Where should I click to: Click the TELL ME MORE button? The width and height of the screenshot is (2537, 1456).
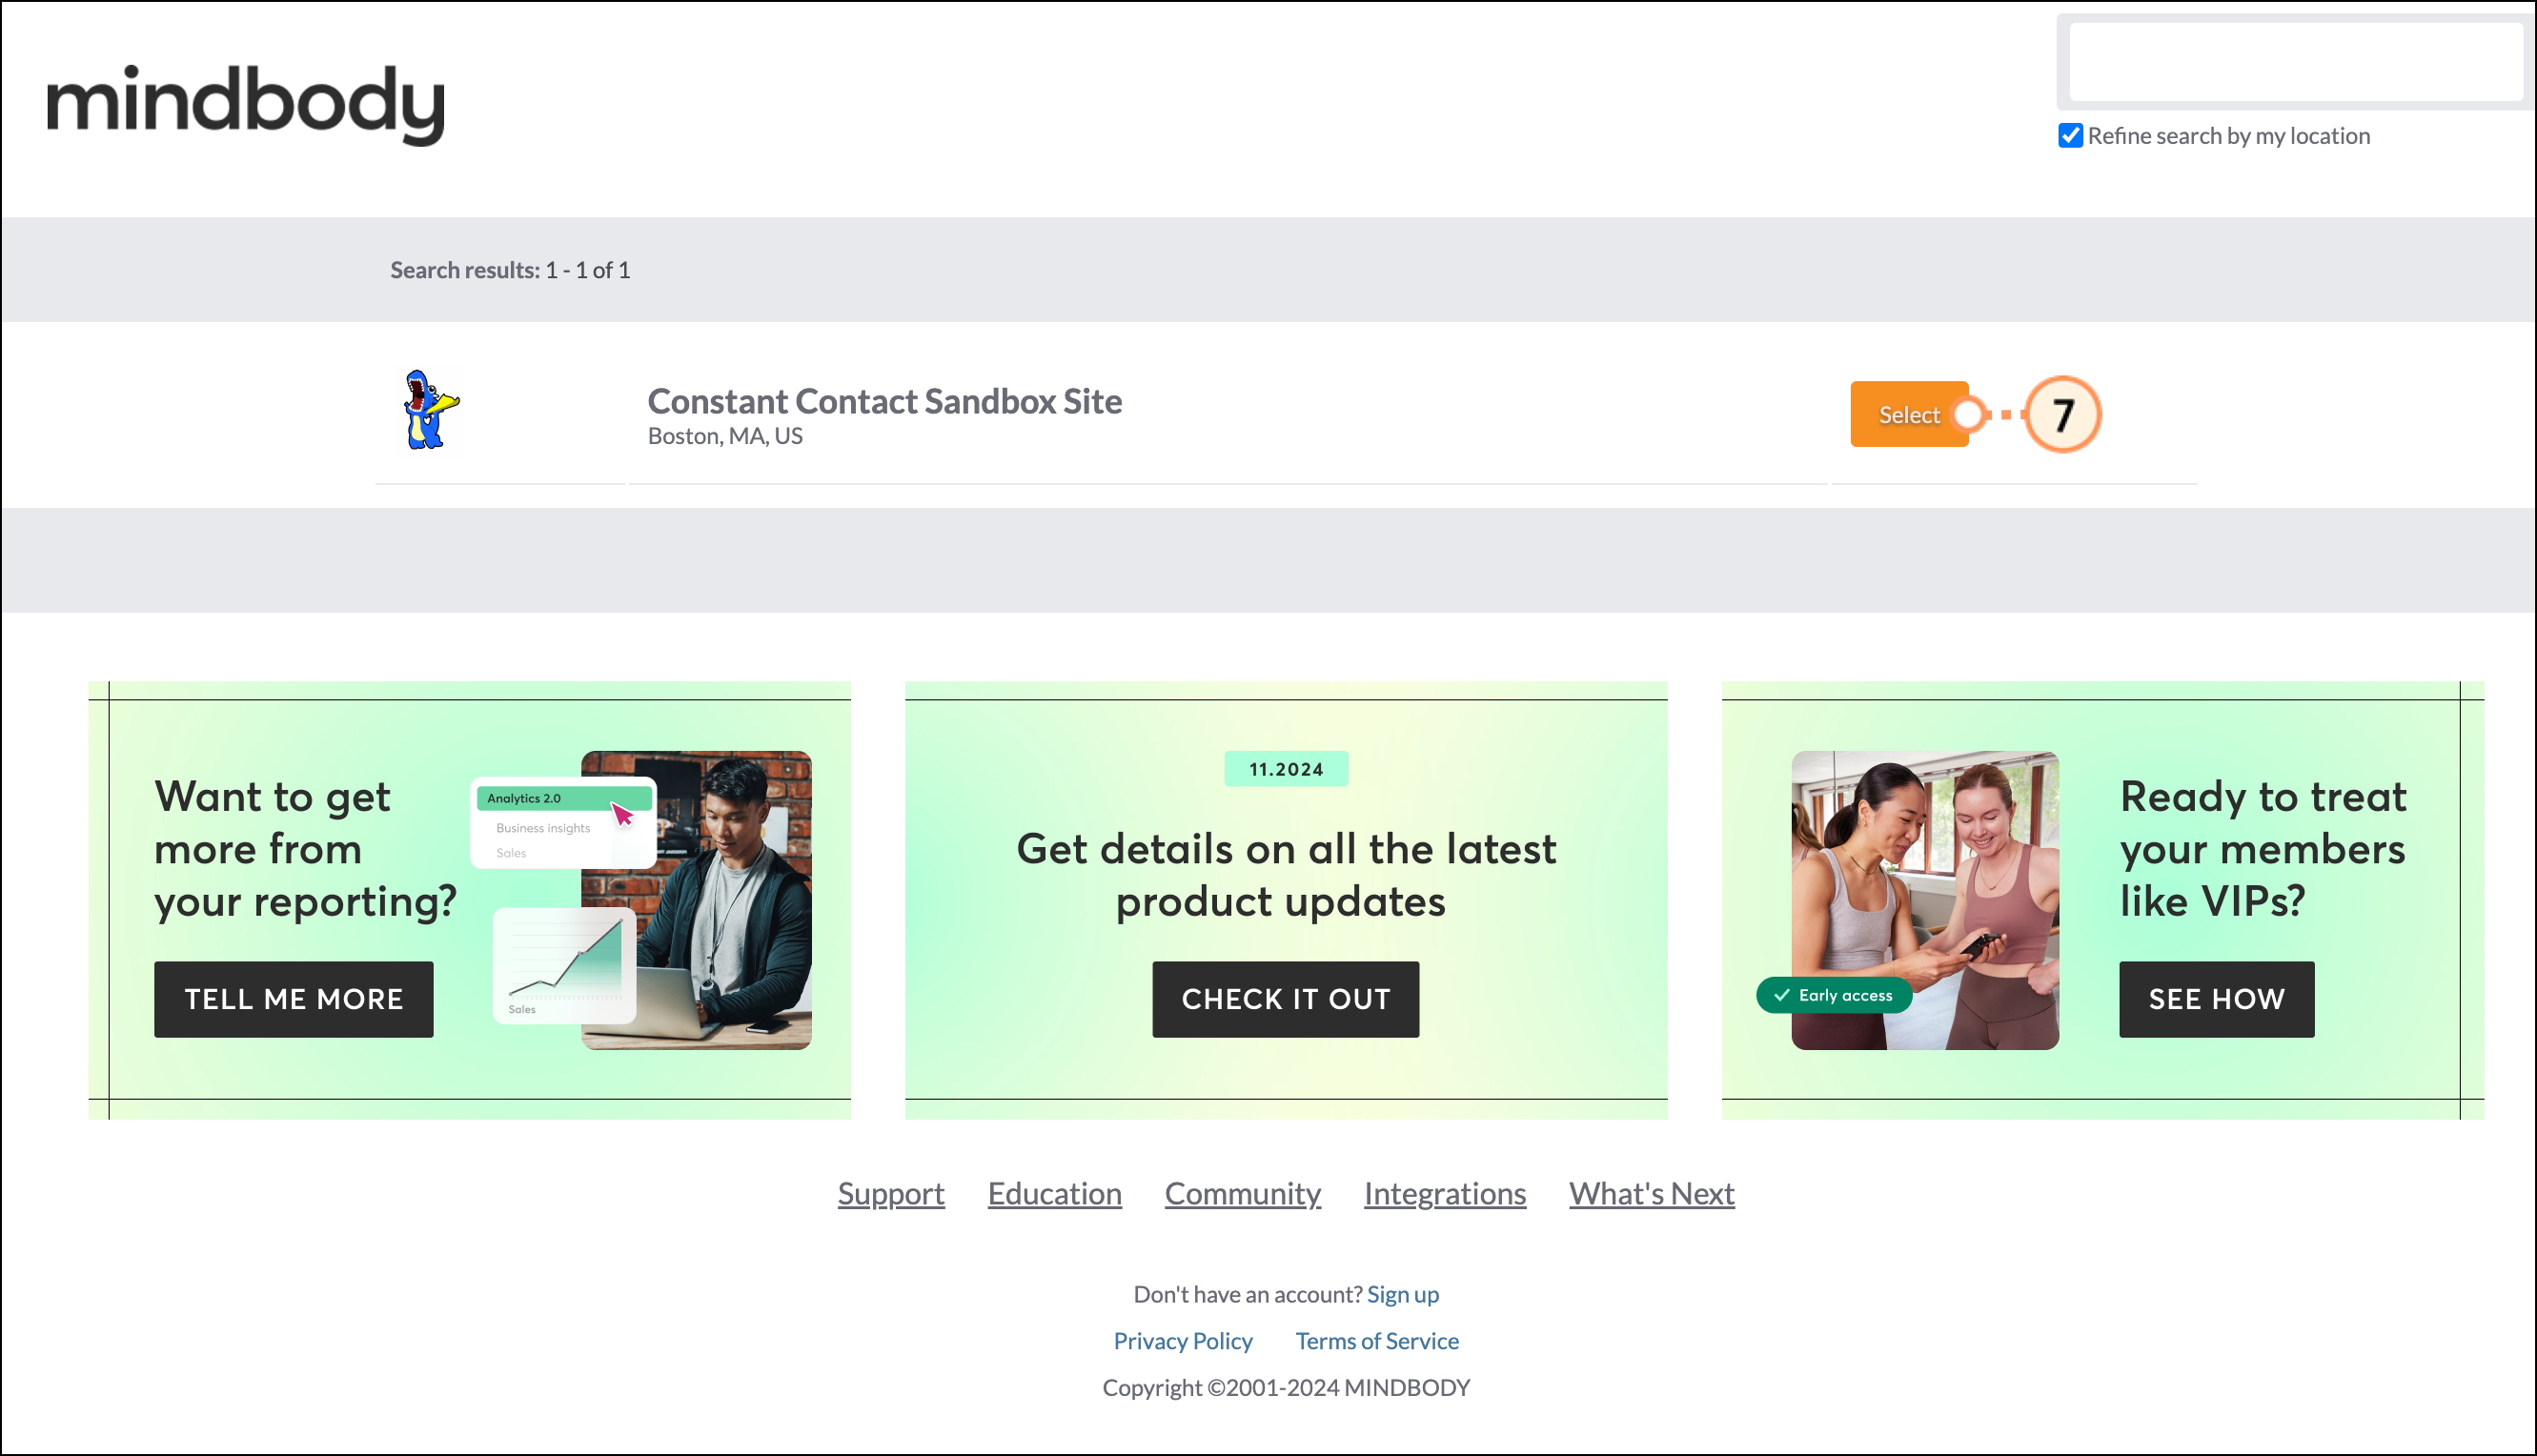(294, 999)
